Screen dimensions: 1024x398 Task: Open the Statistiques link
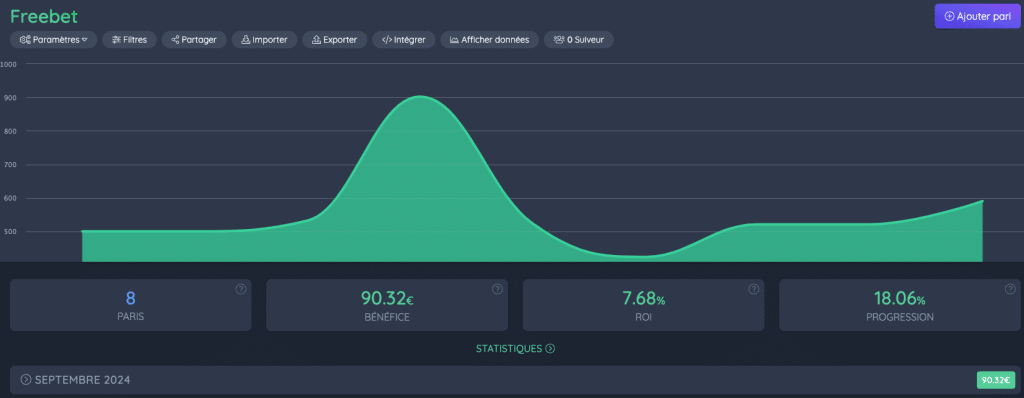[x=515, y=348]
